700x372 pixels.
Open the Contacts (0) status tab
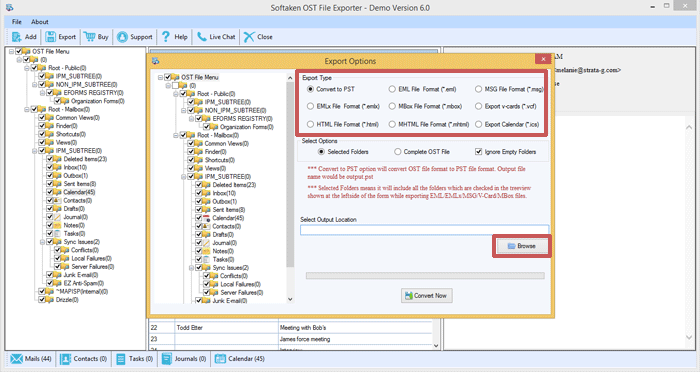click(x=83, y=359)
